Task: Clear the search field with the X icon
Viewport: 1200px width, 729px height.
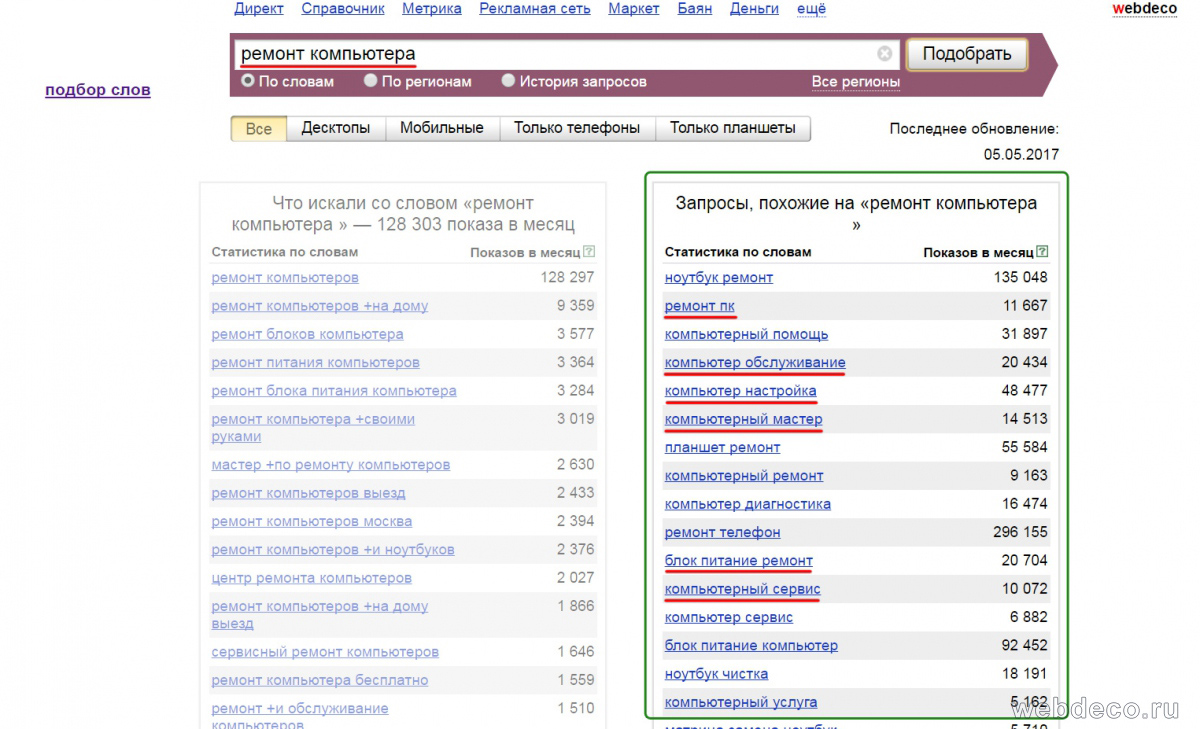Action: pyautogui.click(x=885, y=54)
